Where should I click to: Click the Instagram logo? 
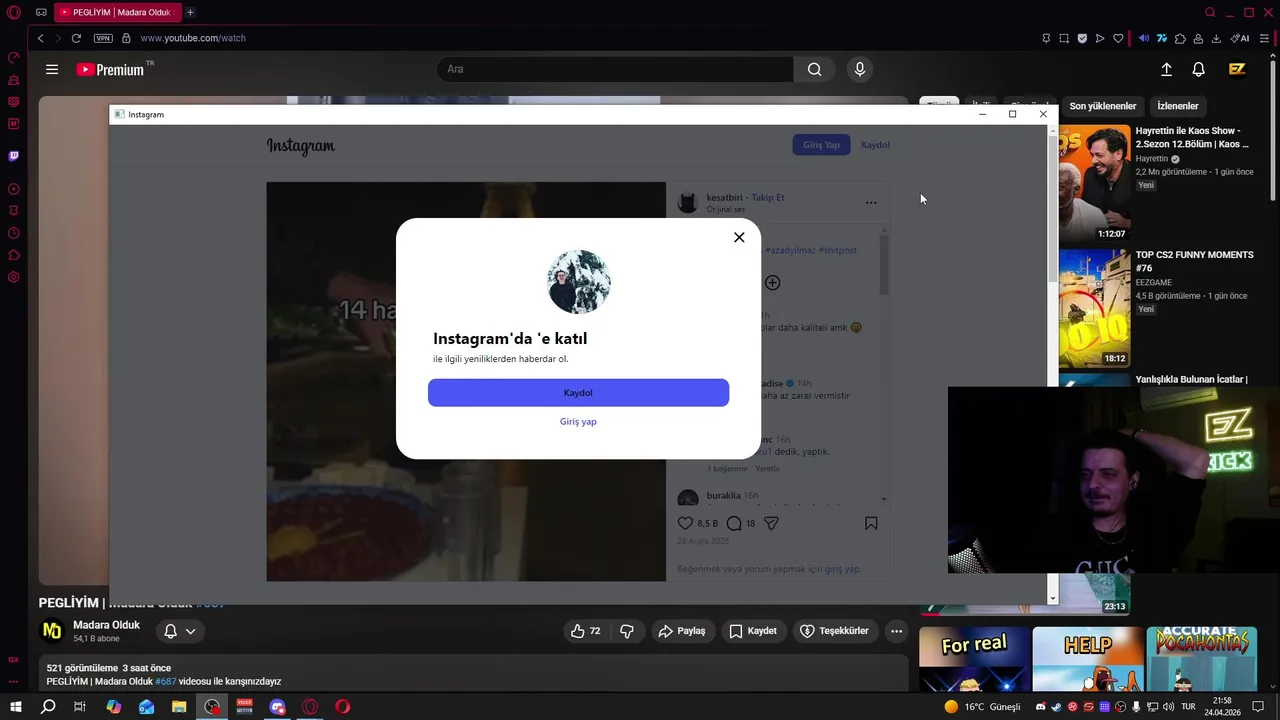click(x=301, y=146)
